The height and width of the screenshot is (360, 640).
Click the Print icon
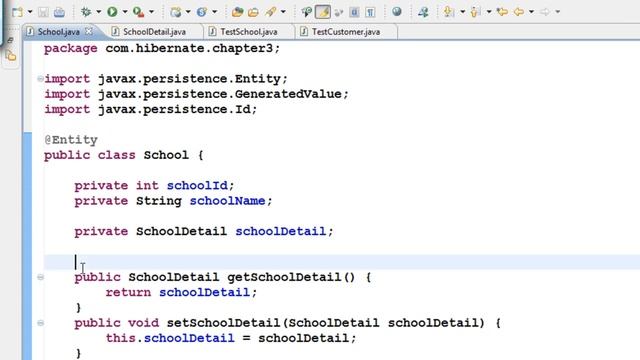click(x=59, y=12)
